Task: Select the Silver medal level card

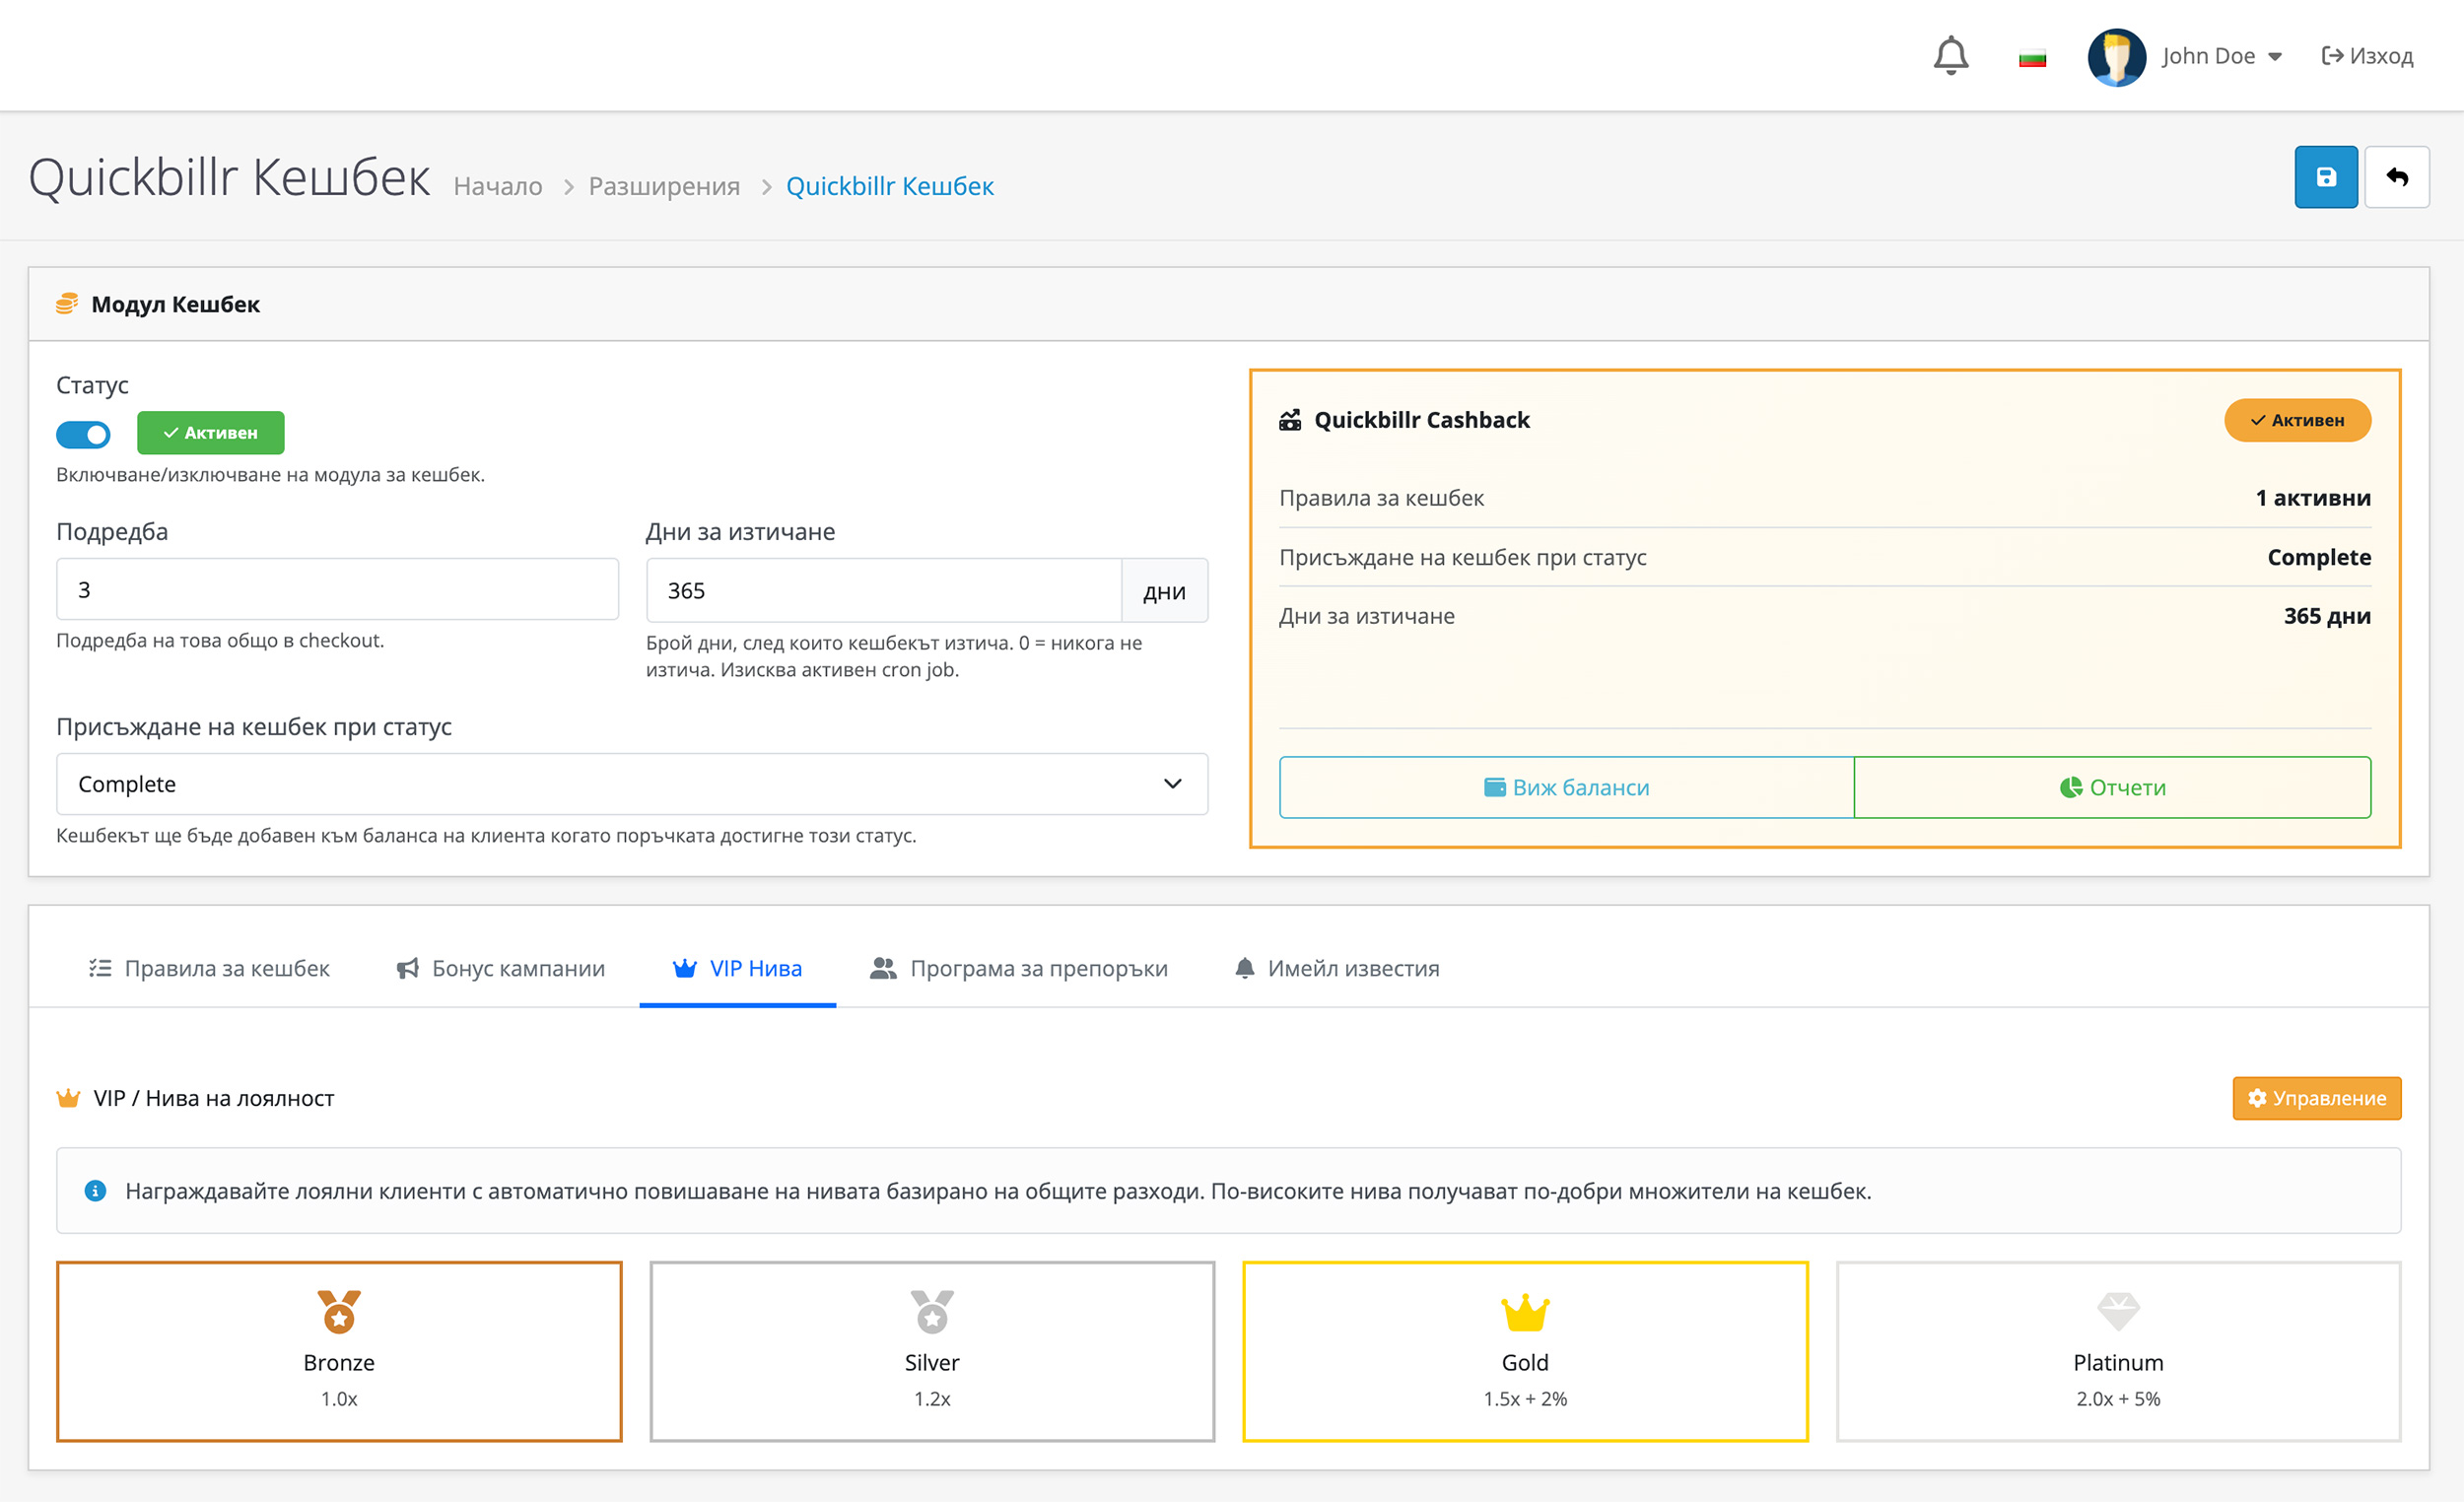Action: point(931,1350)
